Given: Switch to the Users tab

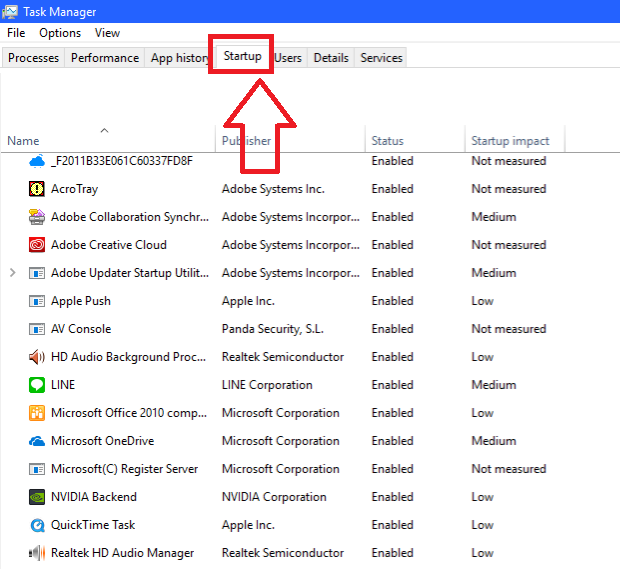Looking at the screenshot, I should coord(288,58).
